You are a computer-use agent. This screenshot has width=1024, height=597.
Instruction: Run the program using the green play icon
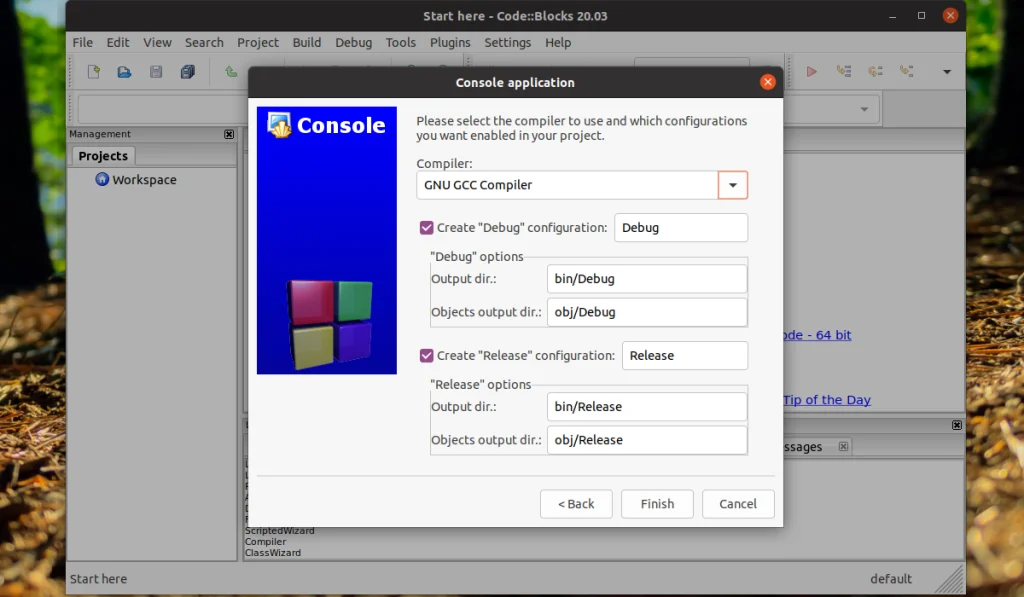click(x=811, y=71)
